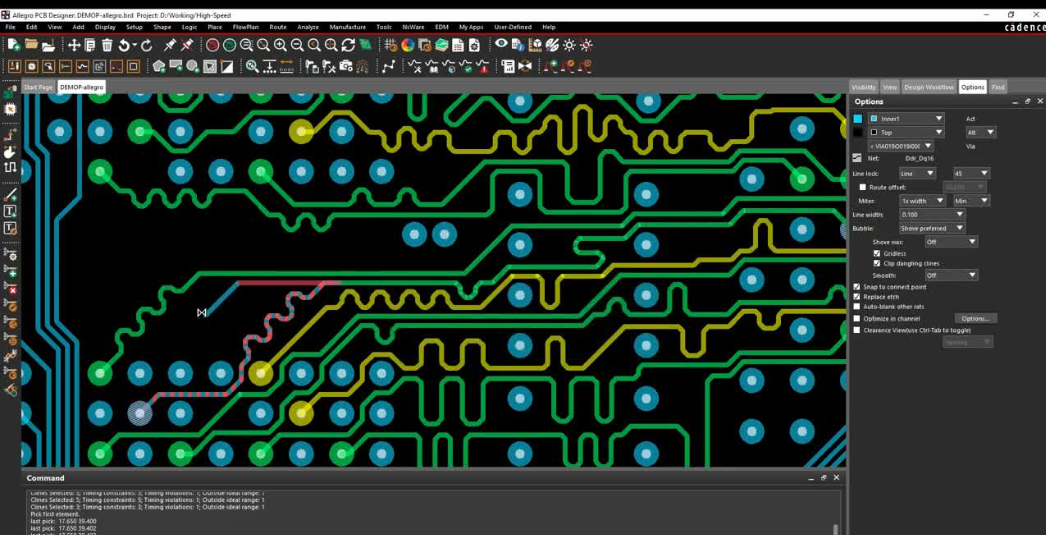Select the Move tool in toolbar

(74, 45)
